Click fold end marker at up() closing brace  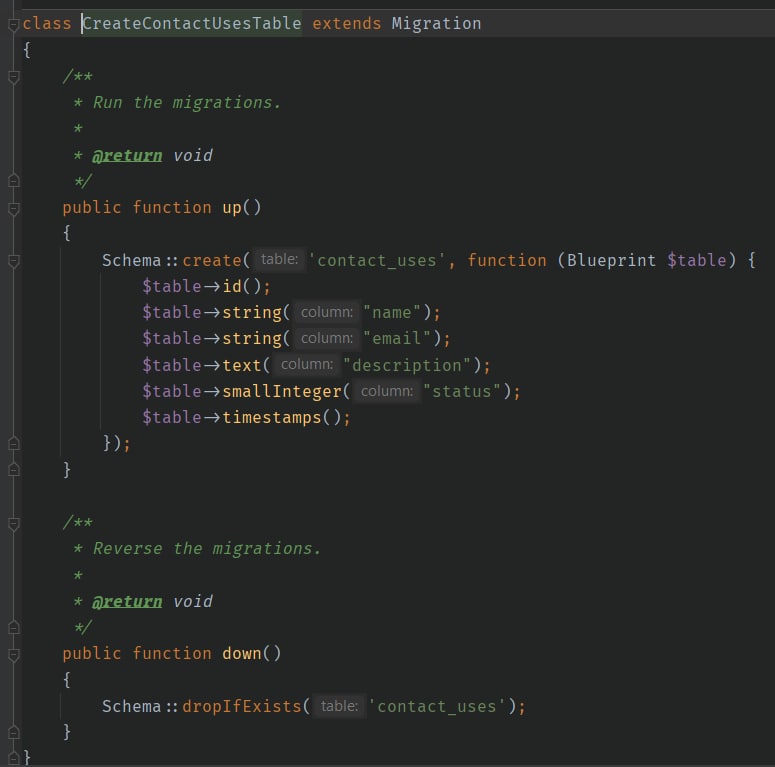(14, 469)
